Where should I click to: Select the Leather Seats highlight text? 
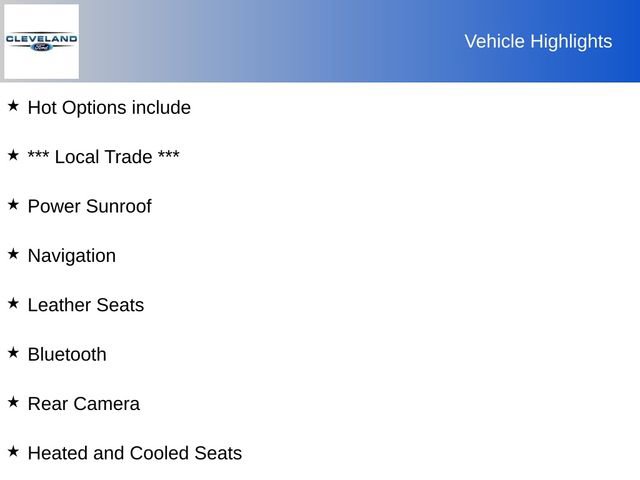tap(85, 305)
